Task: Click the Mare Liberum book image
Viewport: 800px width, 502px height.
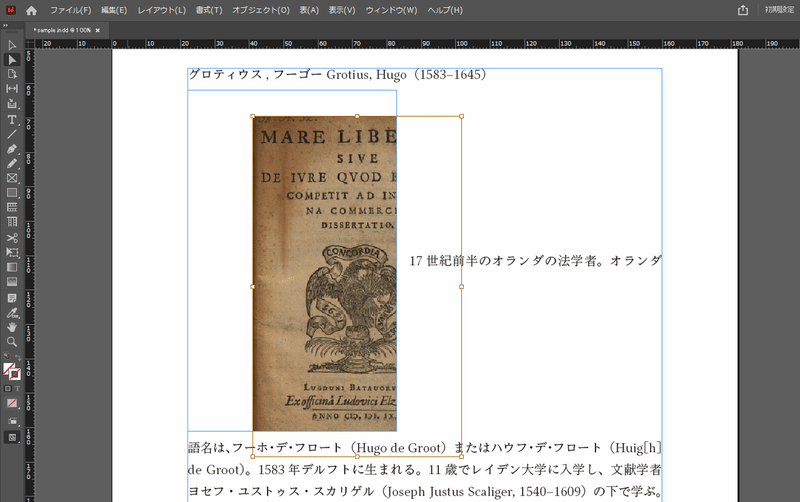Action: 324,273
